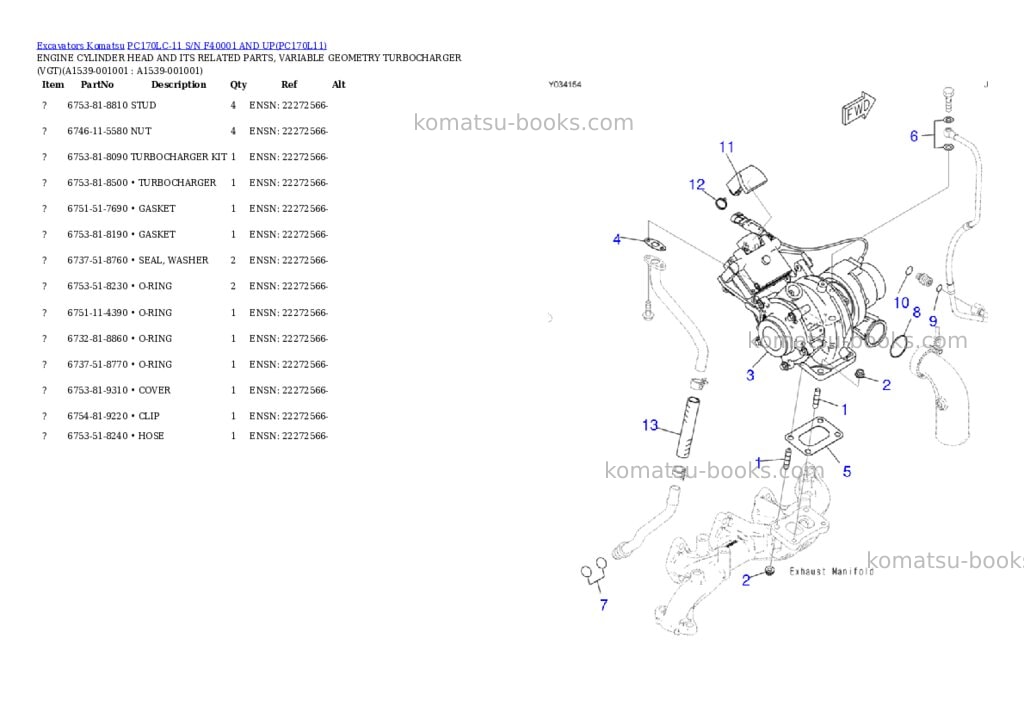Click callout number 13 beside hose
1024x725 pixels.
point(650,425)
